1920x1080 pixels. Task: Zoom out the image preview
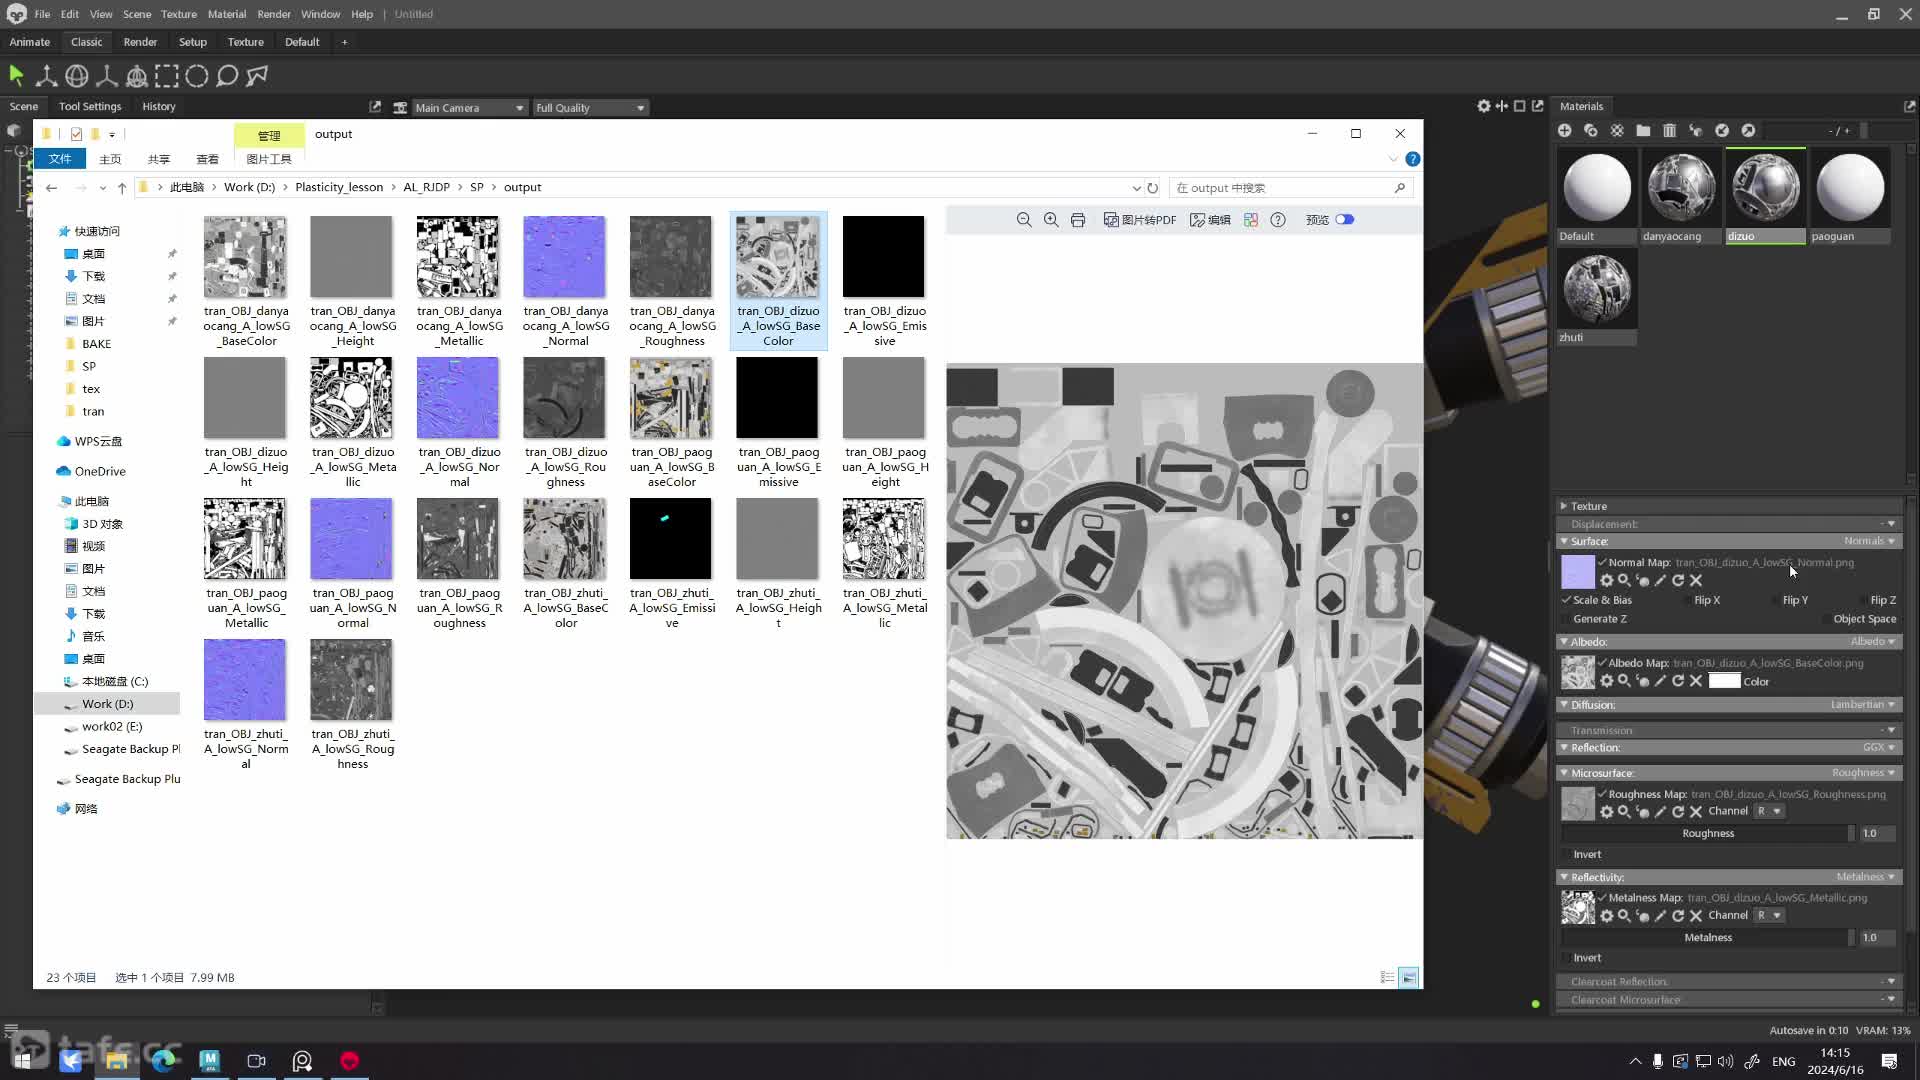(1024, 220)
